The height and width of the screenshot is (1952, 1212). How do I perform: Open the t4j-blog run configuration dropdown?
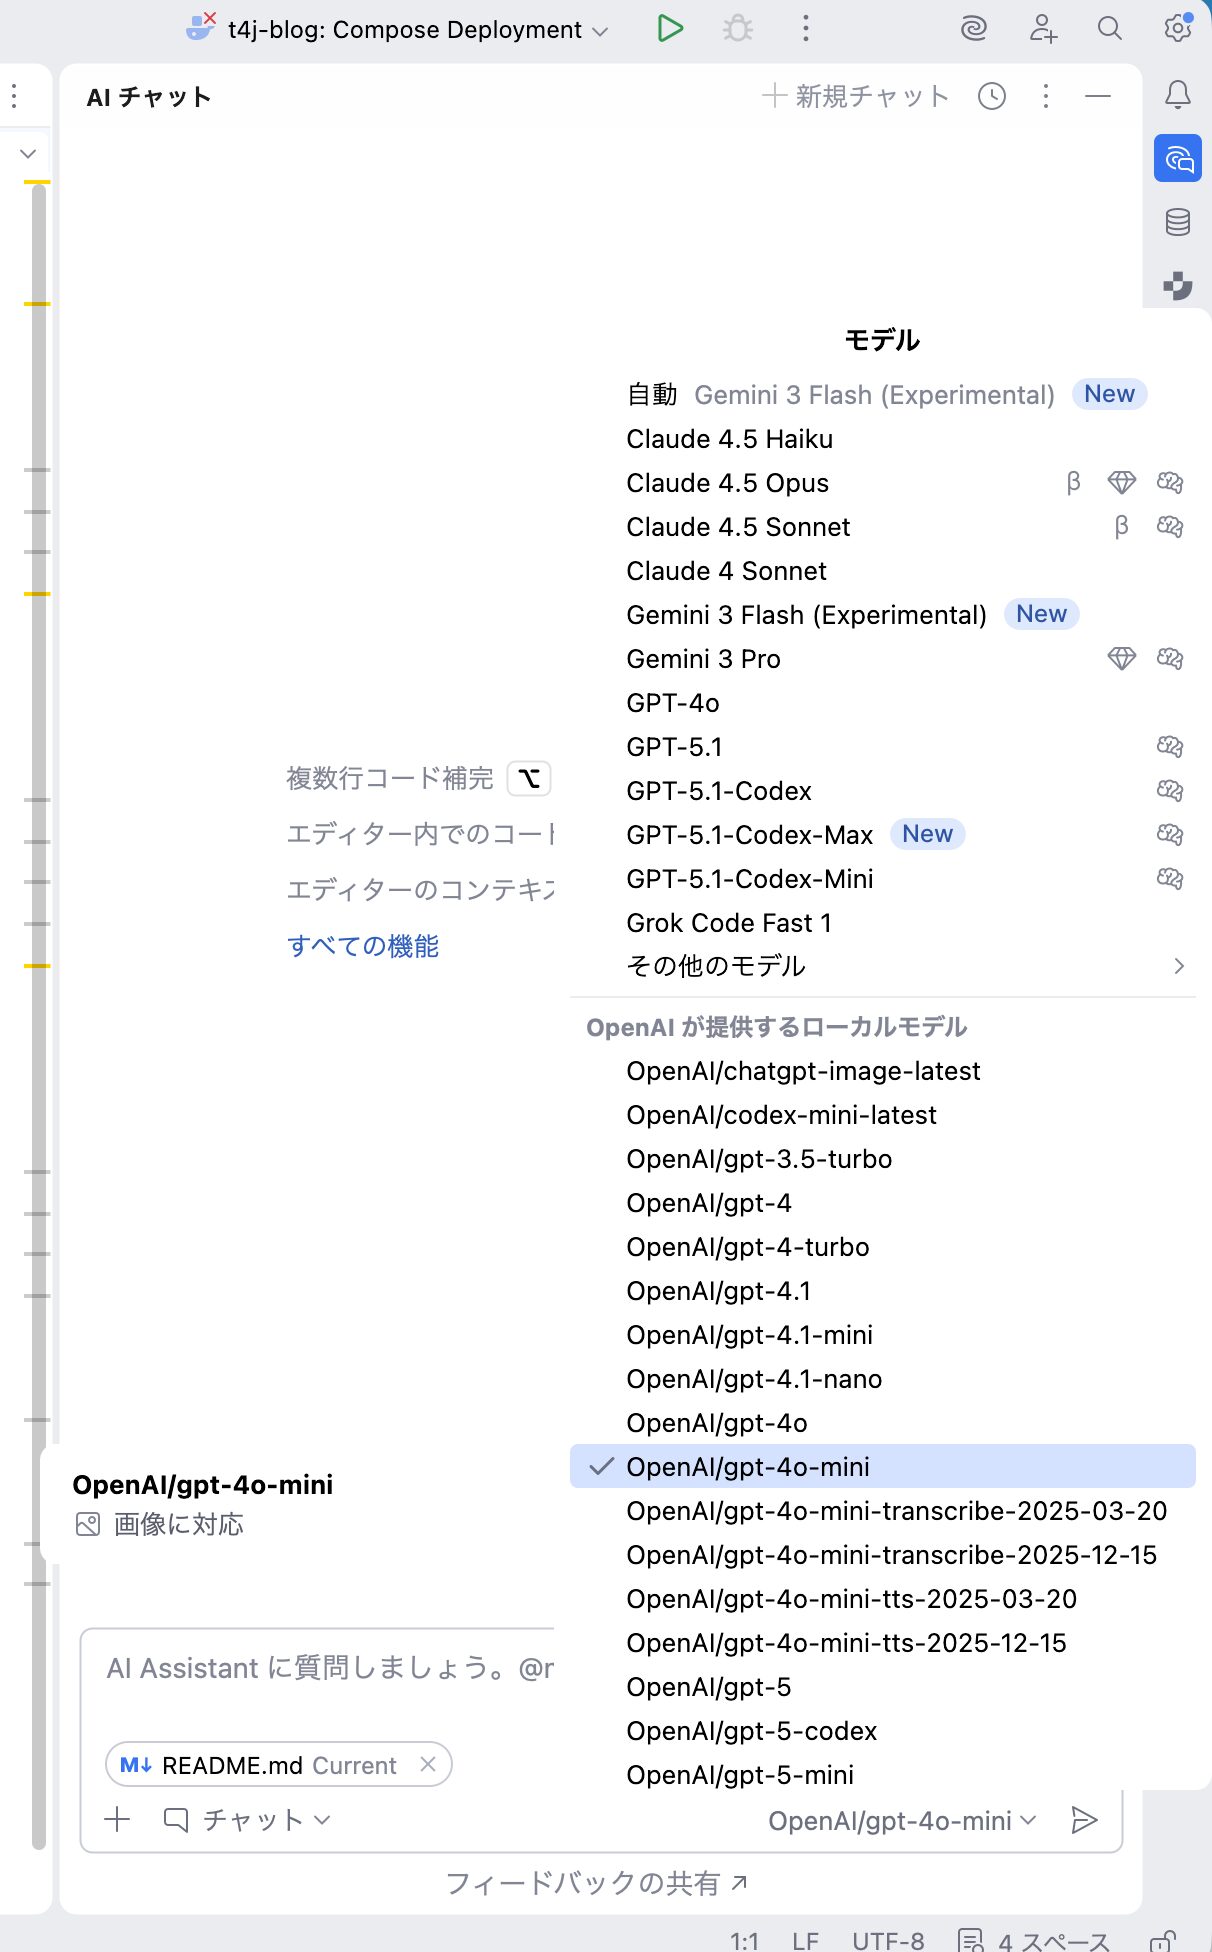404,30
